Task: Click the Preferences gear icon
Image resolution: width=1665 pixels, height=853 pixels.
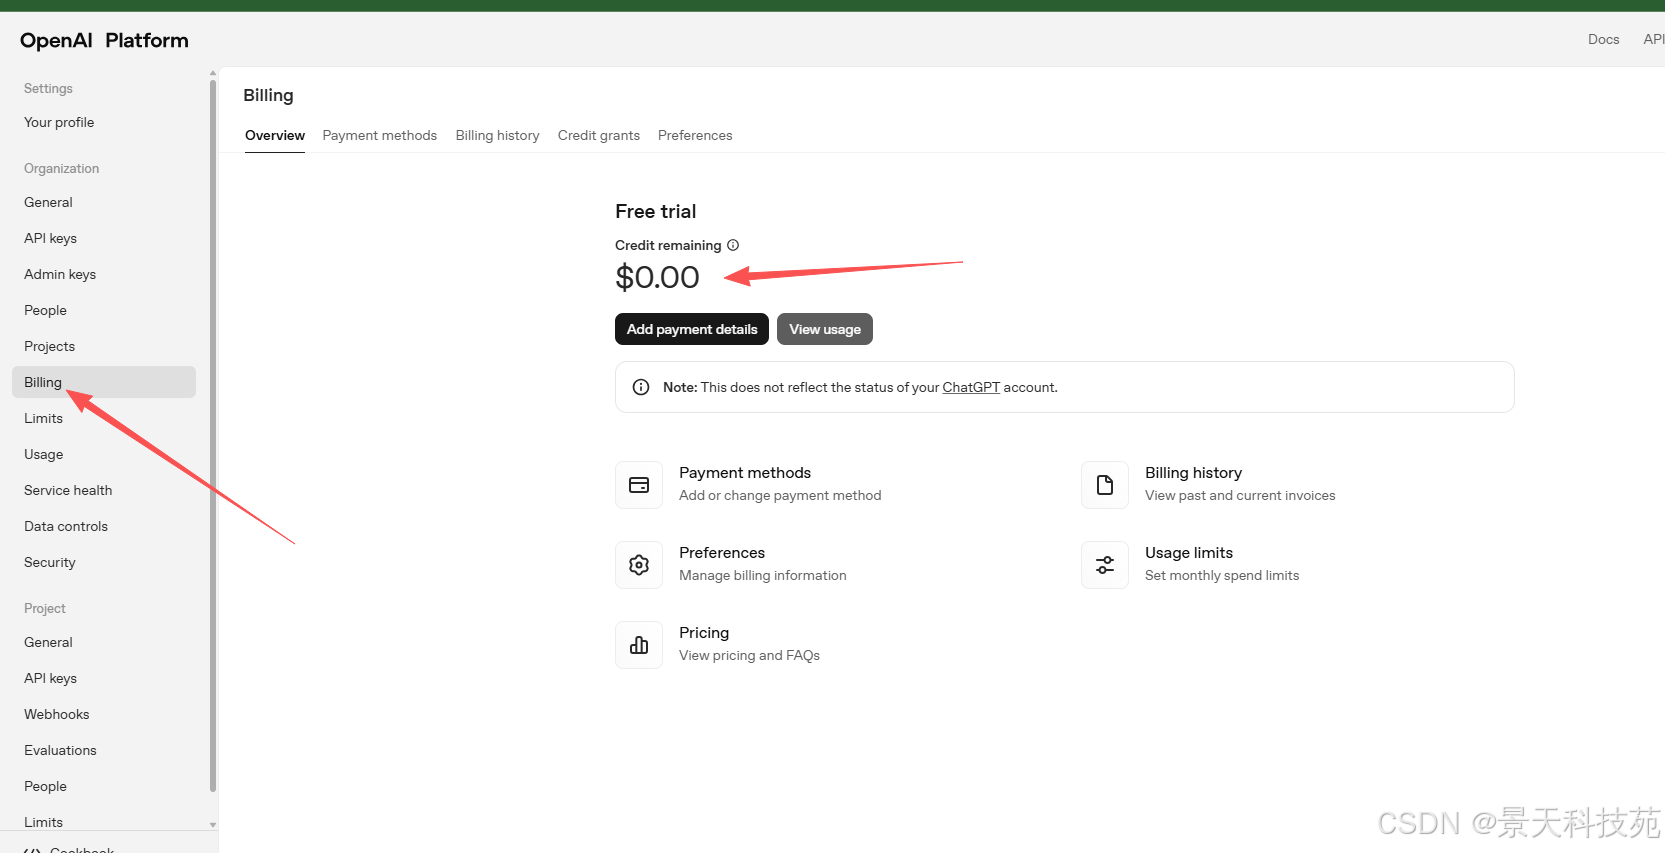Action: tap(639, 565)
